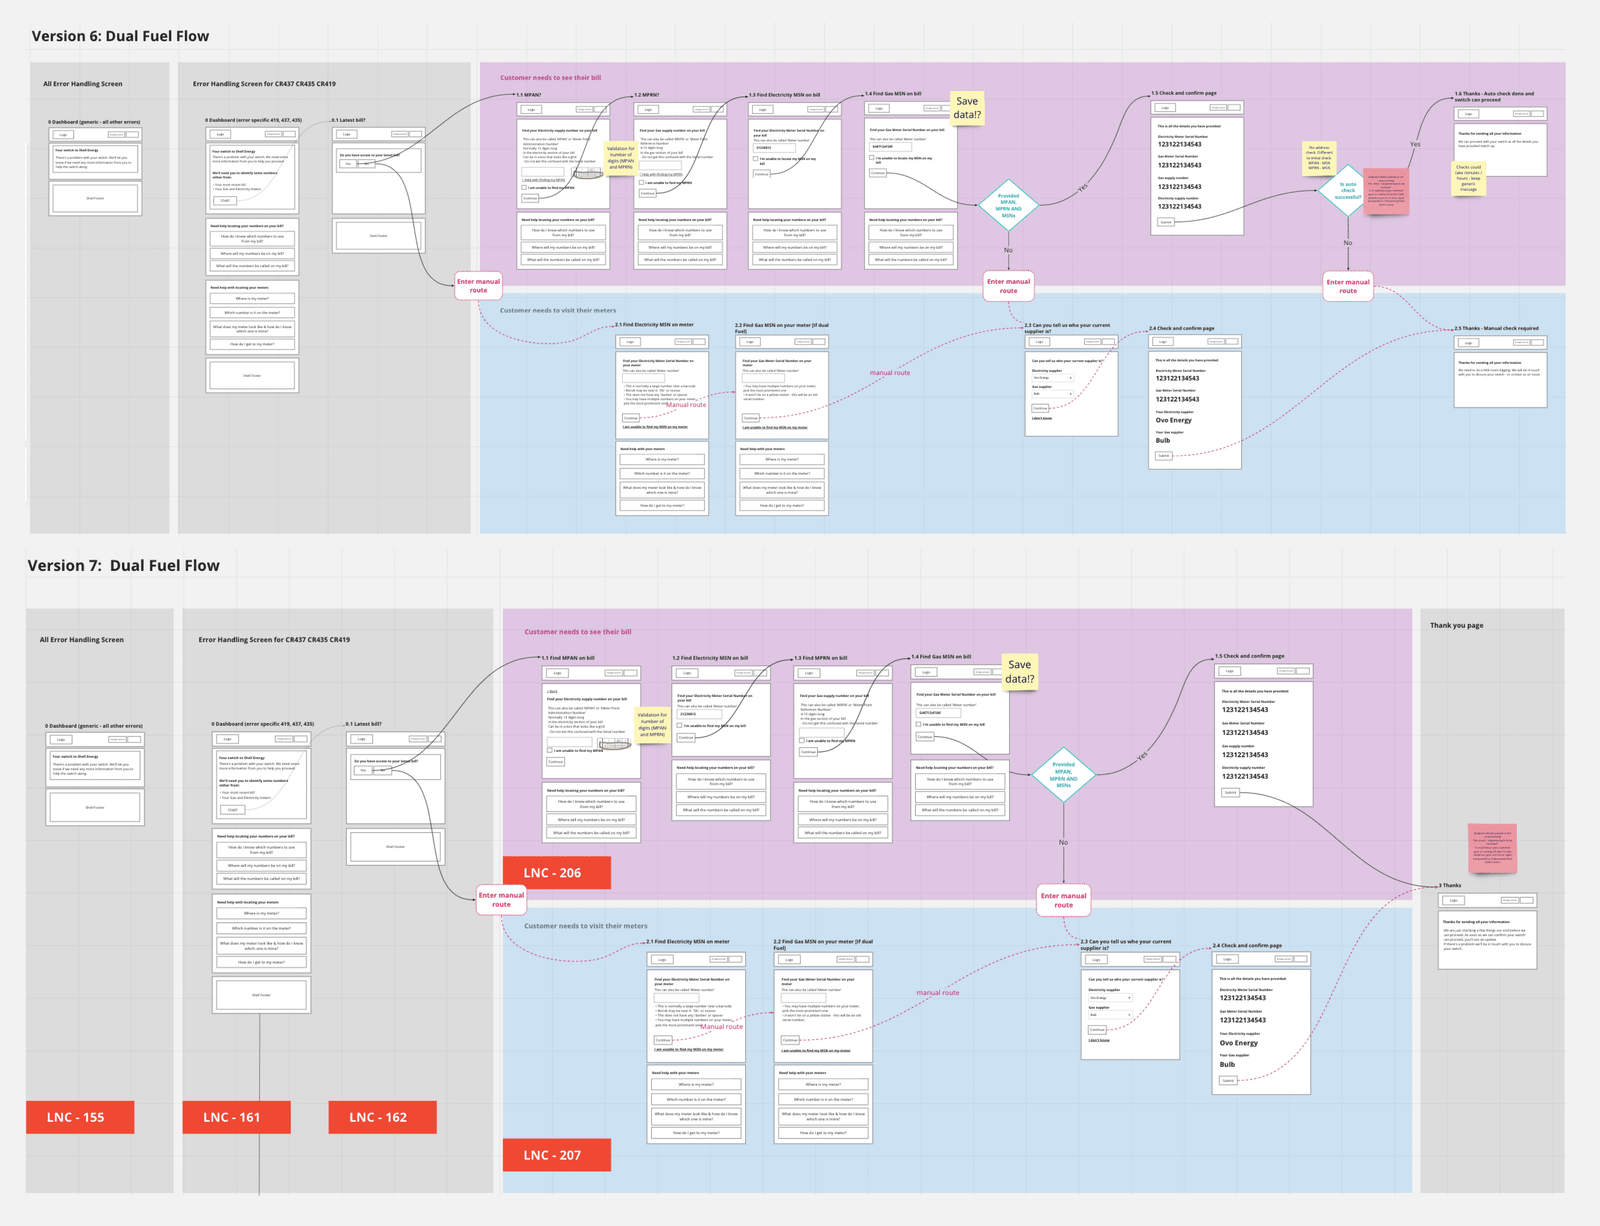The image size is (1600, 1226).
Task: Click Submit on Version 6 '2.4 Check and confirm' screen
Action: (1163, 455)
